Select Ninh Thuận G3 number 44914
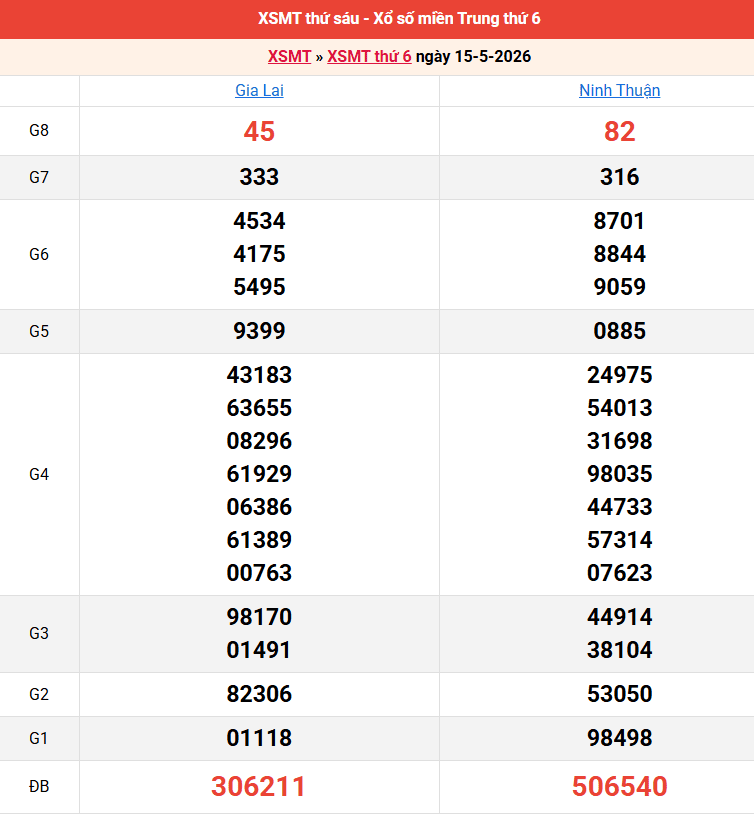 (x=620, y=617)
